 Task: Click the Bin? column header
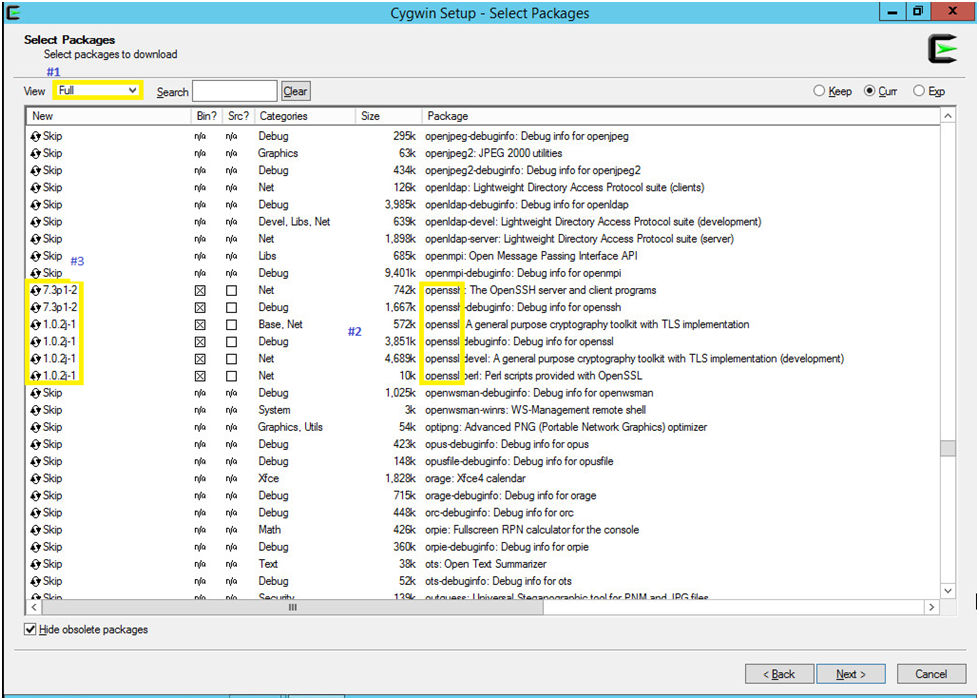(207, 116)
